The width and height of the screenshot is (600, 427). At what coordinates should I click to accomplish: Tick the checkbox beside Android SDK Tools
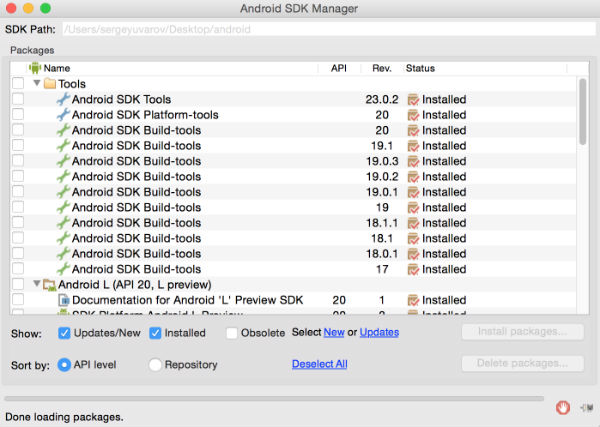[18, 100]
